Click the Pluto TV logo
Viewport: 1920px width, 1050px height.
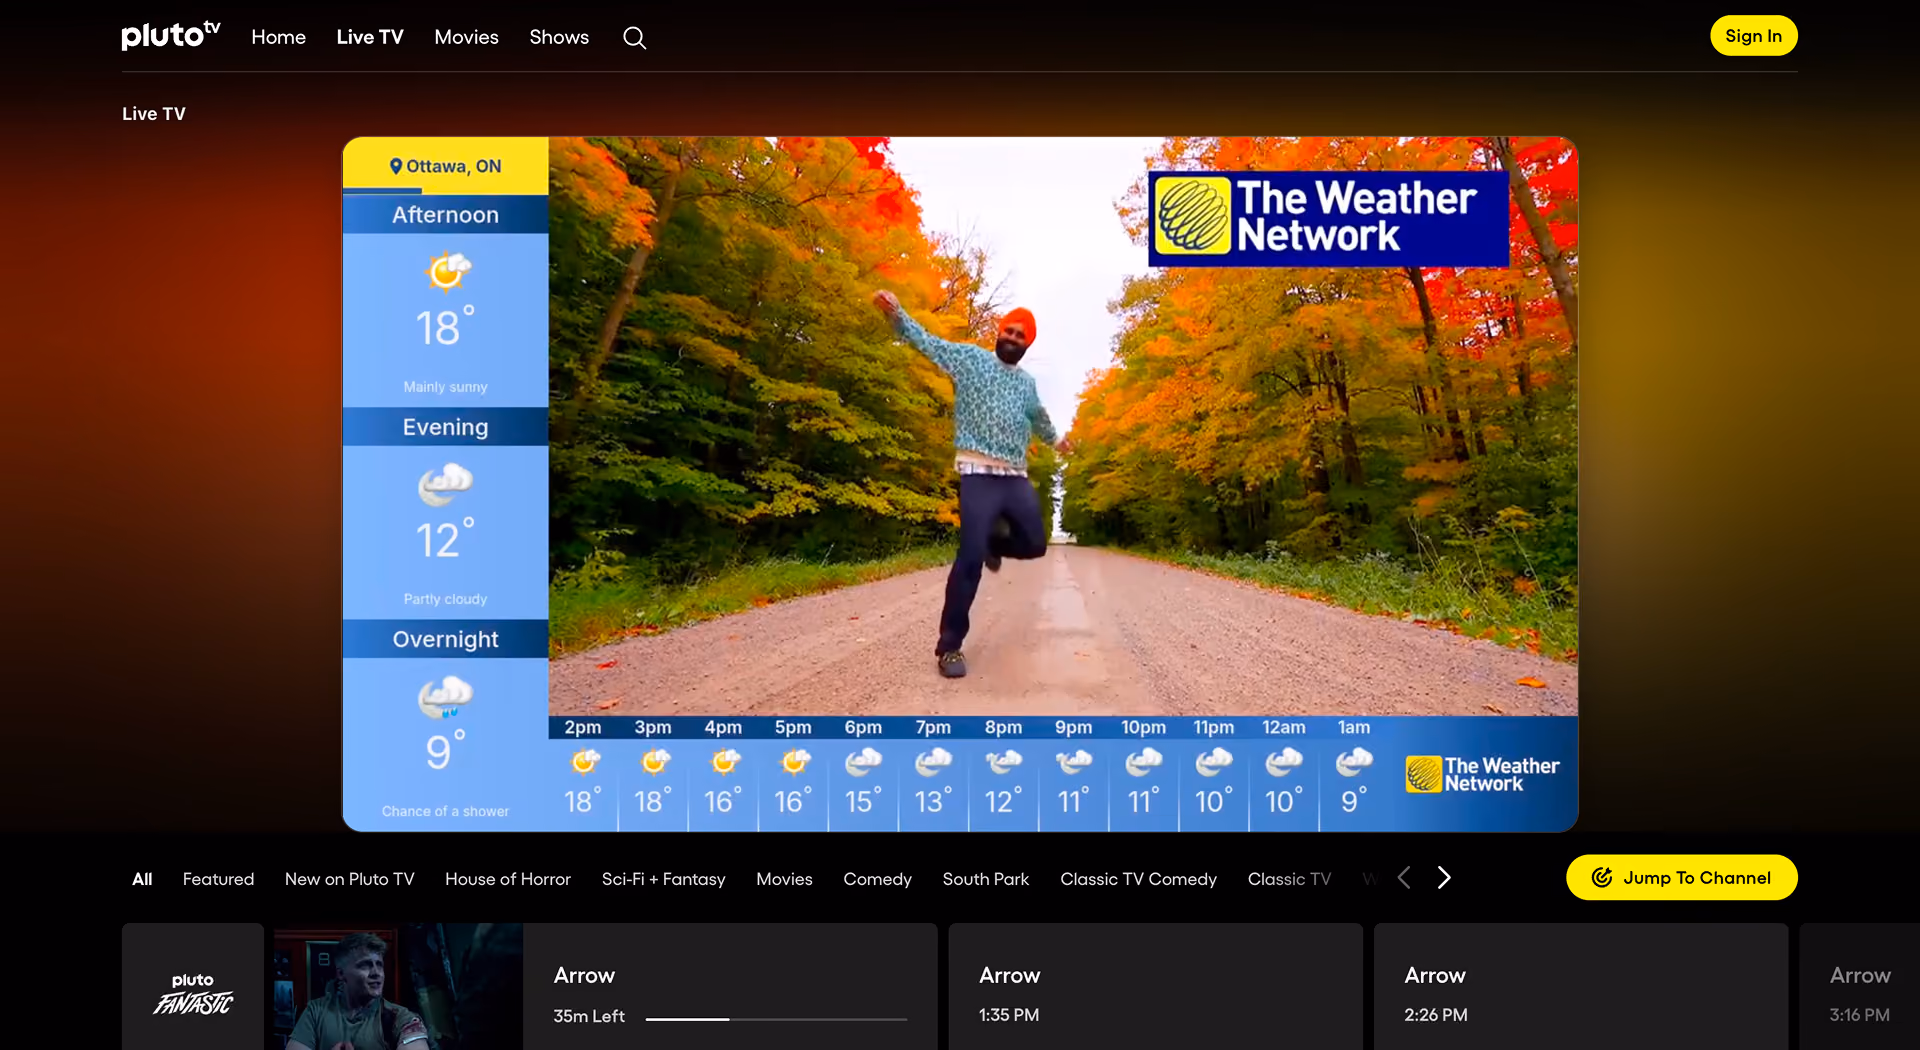point(170,35)
